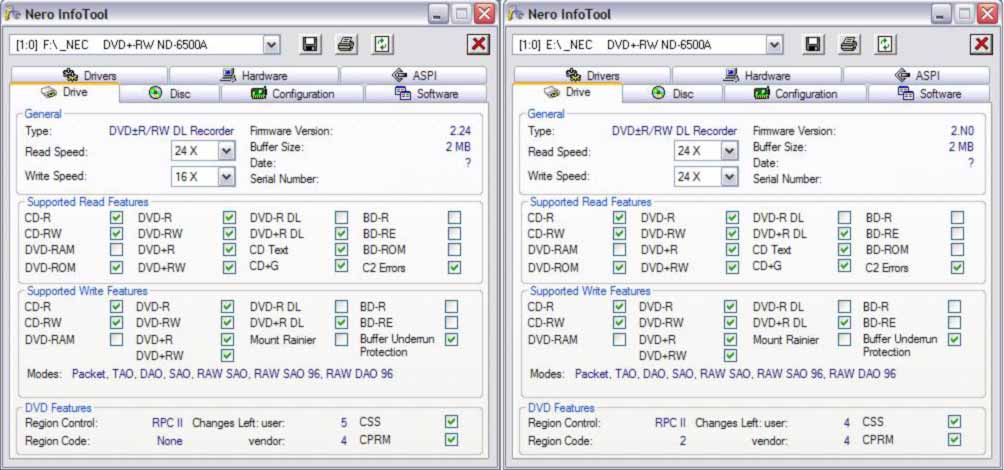The image size is (1004, 470).
Task: Expand Read Speed dropdown in left window
Action: pos(226,150)
